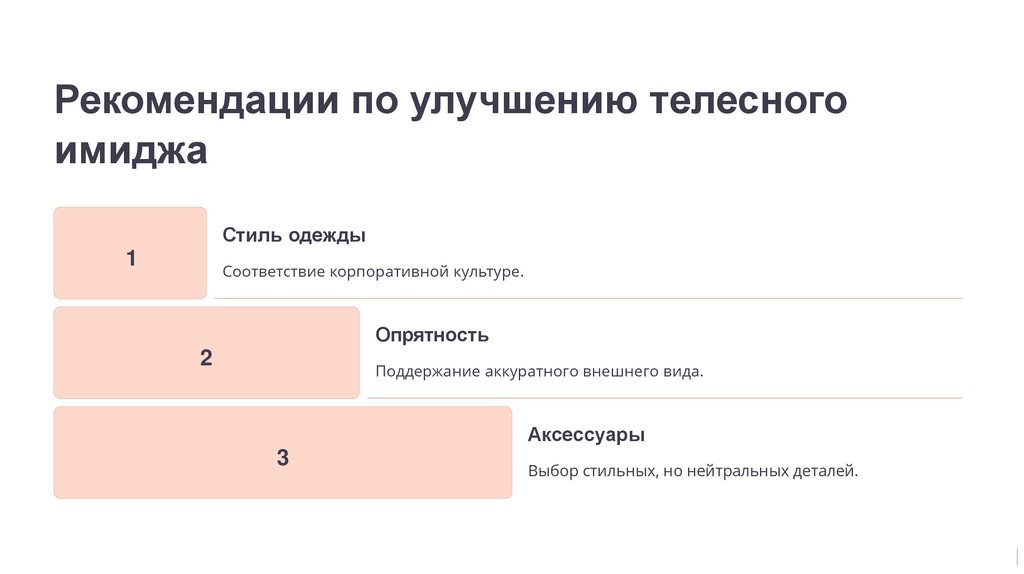Click the word "Поддержание" under Опрятность
This screenshot has height=574, width=1024.
(x=427, y=372)
